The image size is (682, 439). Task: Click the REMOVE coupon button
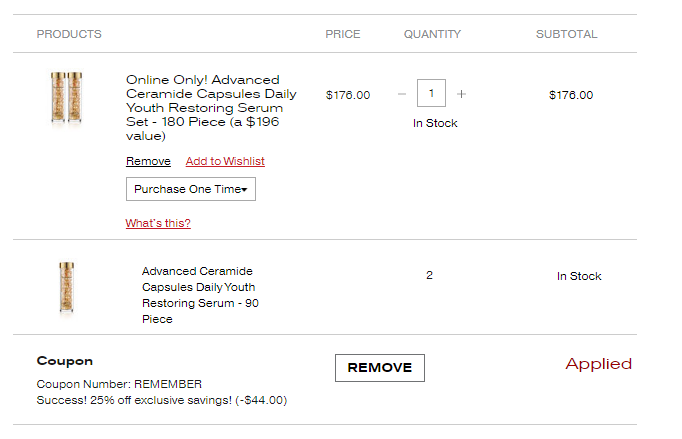tap(380, 368)
